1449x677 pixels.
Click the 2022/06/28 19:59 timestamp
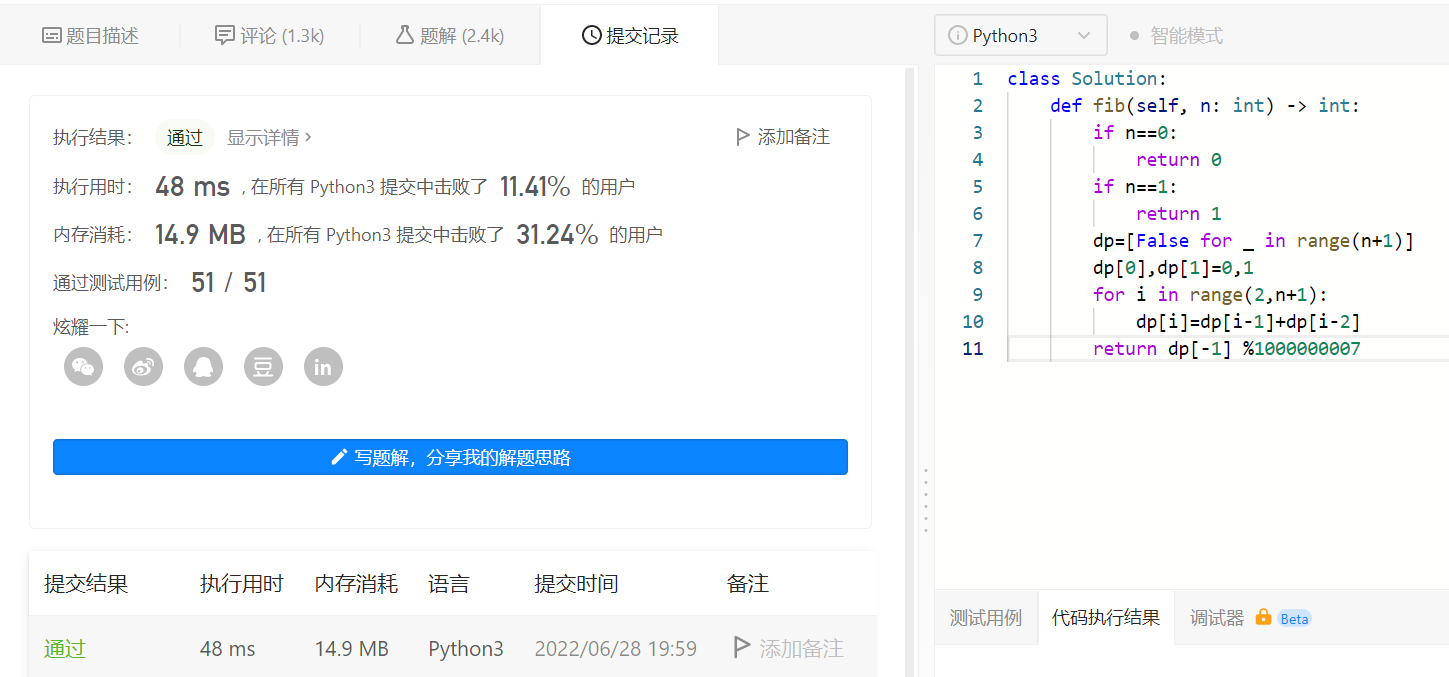click(x=616, y=648)
